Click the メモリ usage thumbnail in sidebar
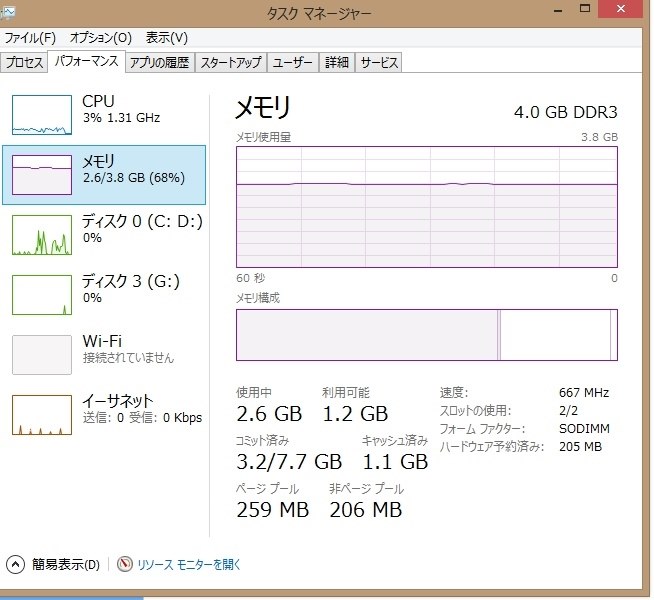The height and width of the screenshot is (600, 654). coord(42,174)
